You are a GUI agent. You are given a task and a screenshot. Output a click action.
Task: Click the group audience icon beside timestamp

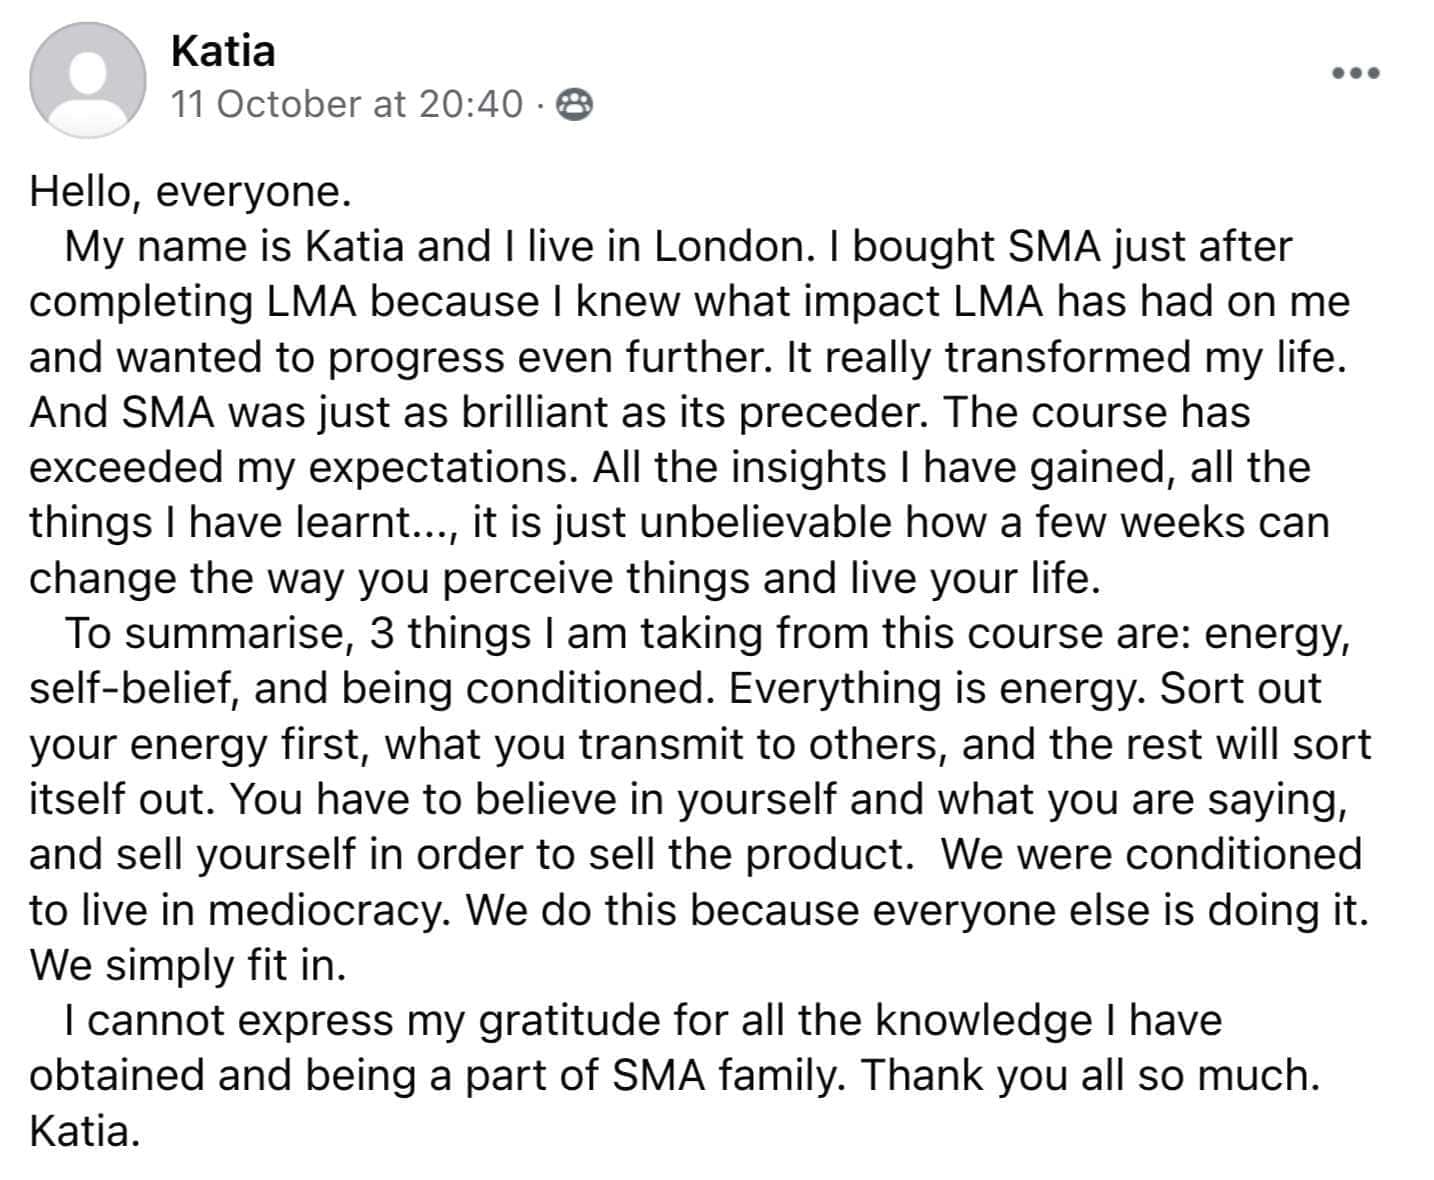[x=574, y=104]
